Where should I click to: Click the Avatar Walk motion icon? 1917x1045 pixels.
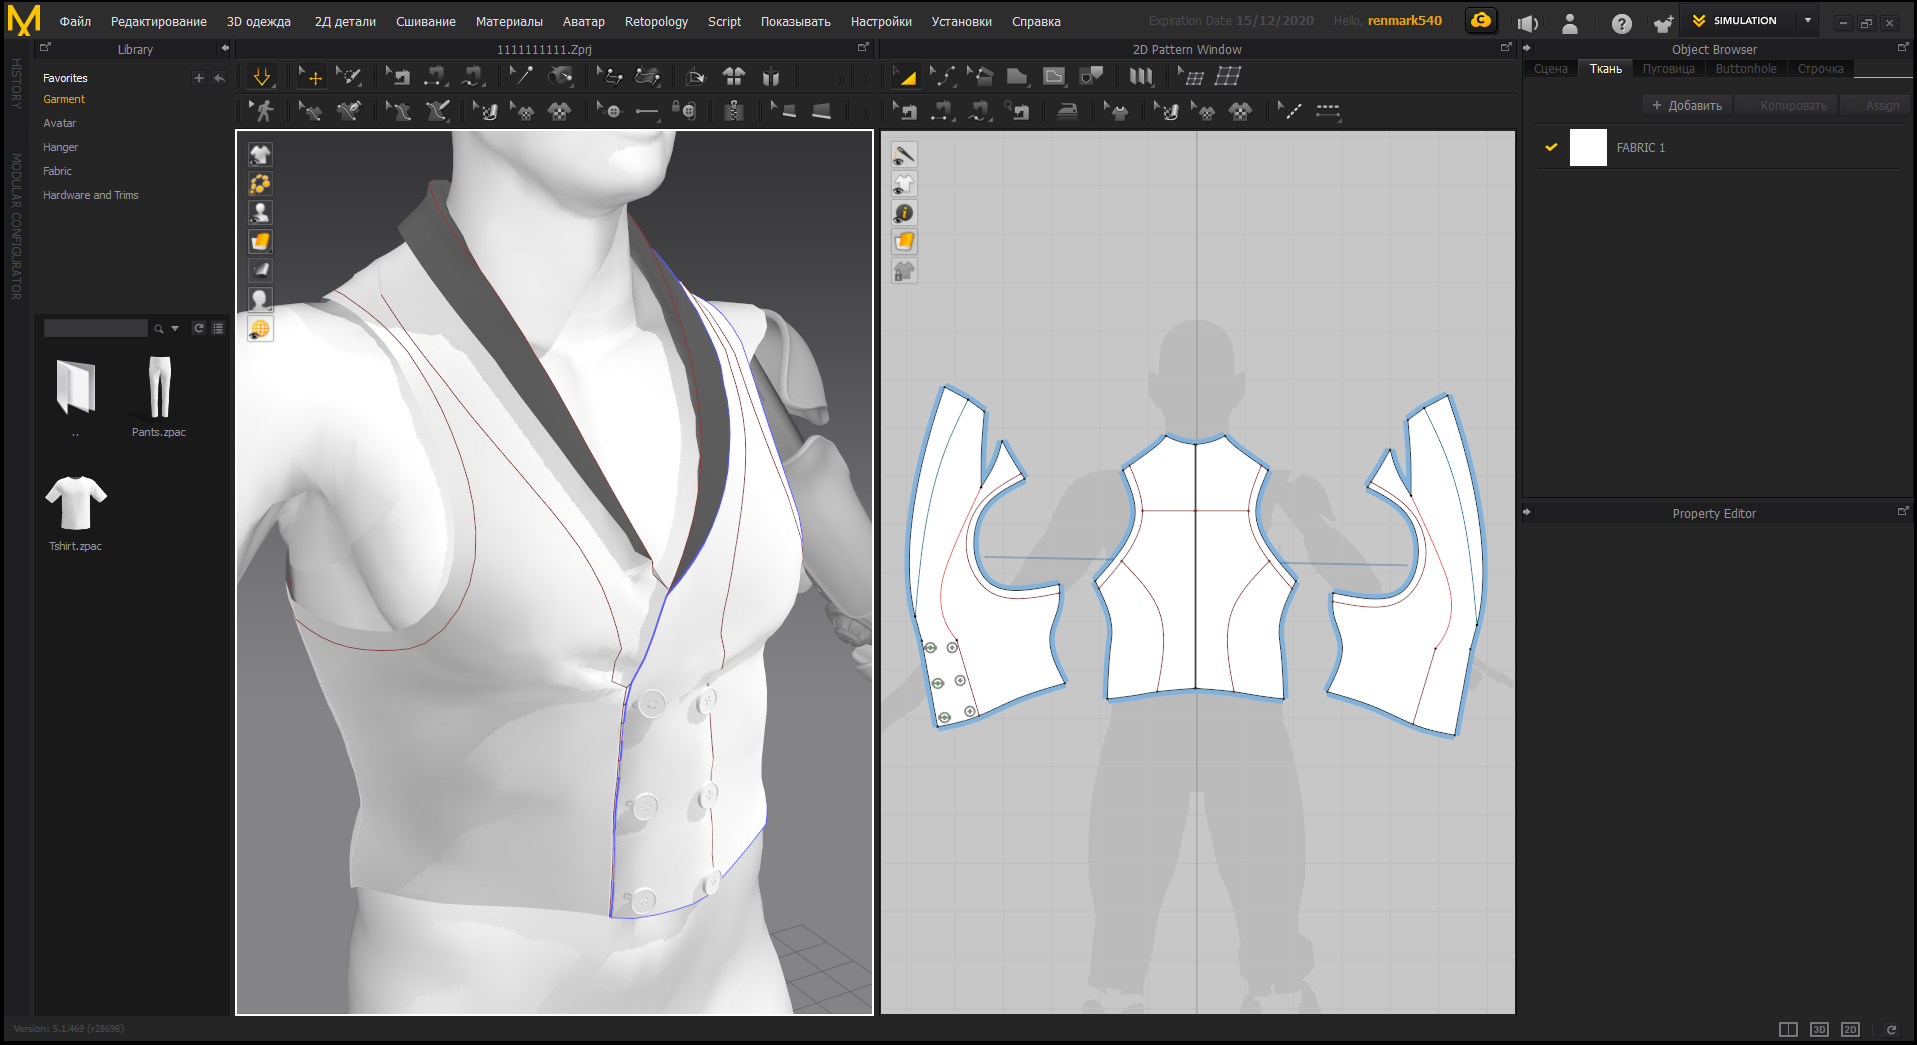tap(264, 111)
